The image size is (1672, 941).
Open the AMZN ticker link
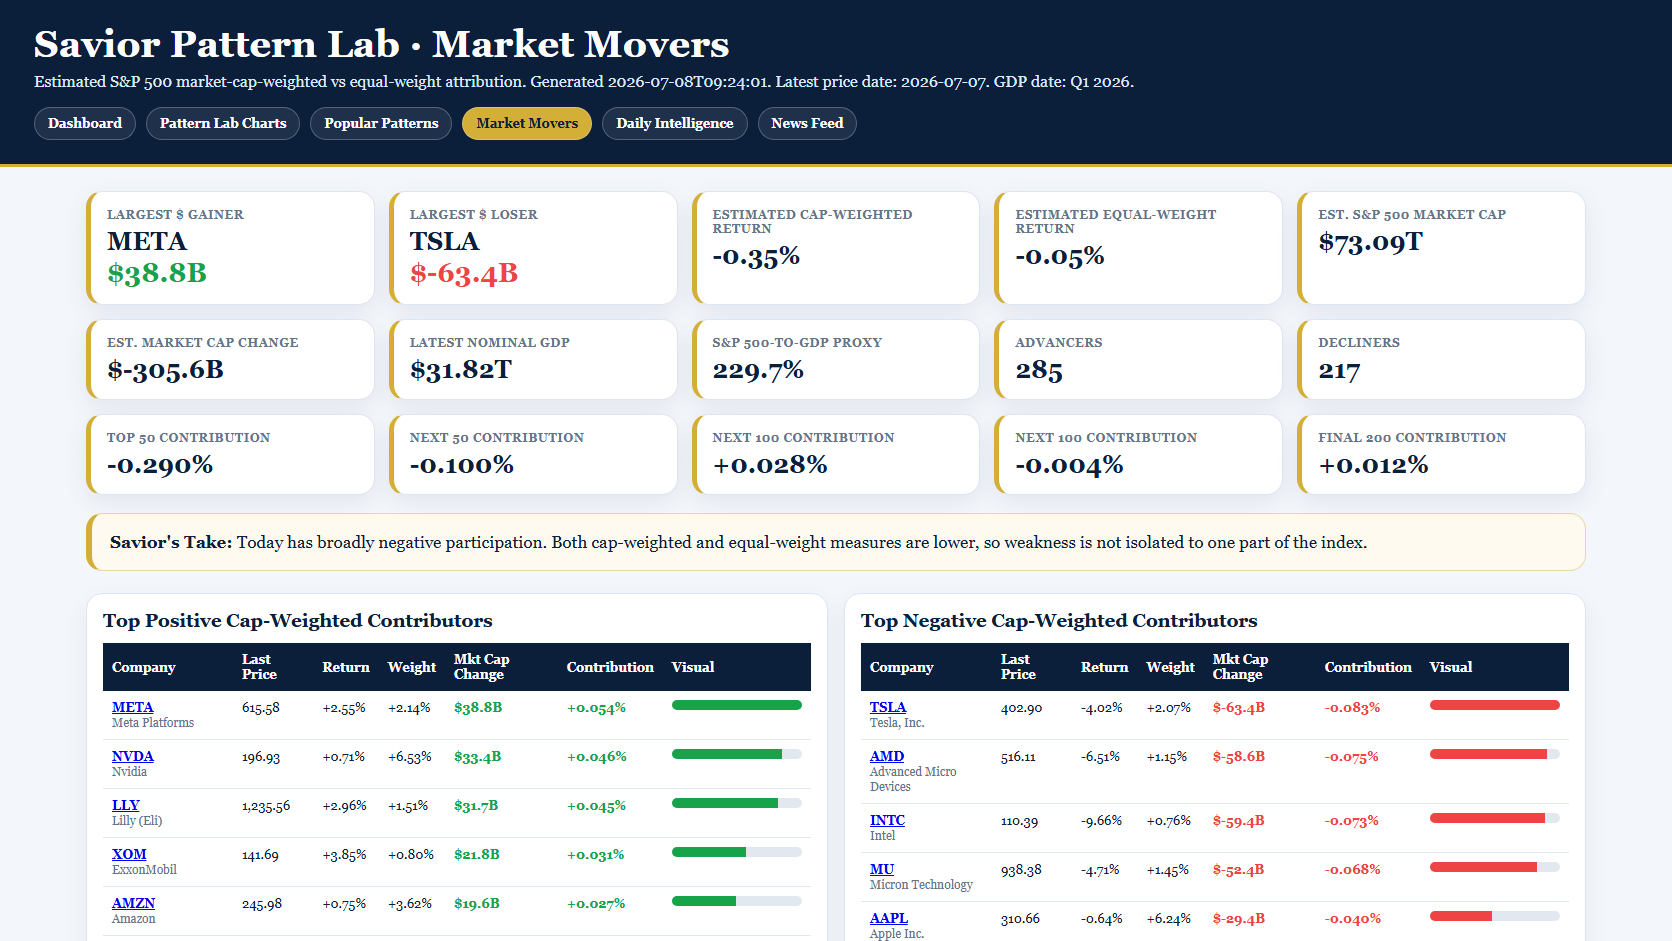[x=134, y=903]
